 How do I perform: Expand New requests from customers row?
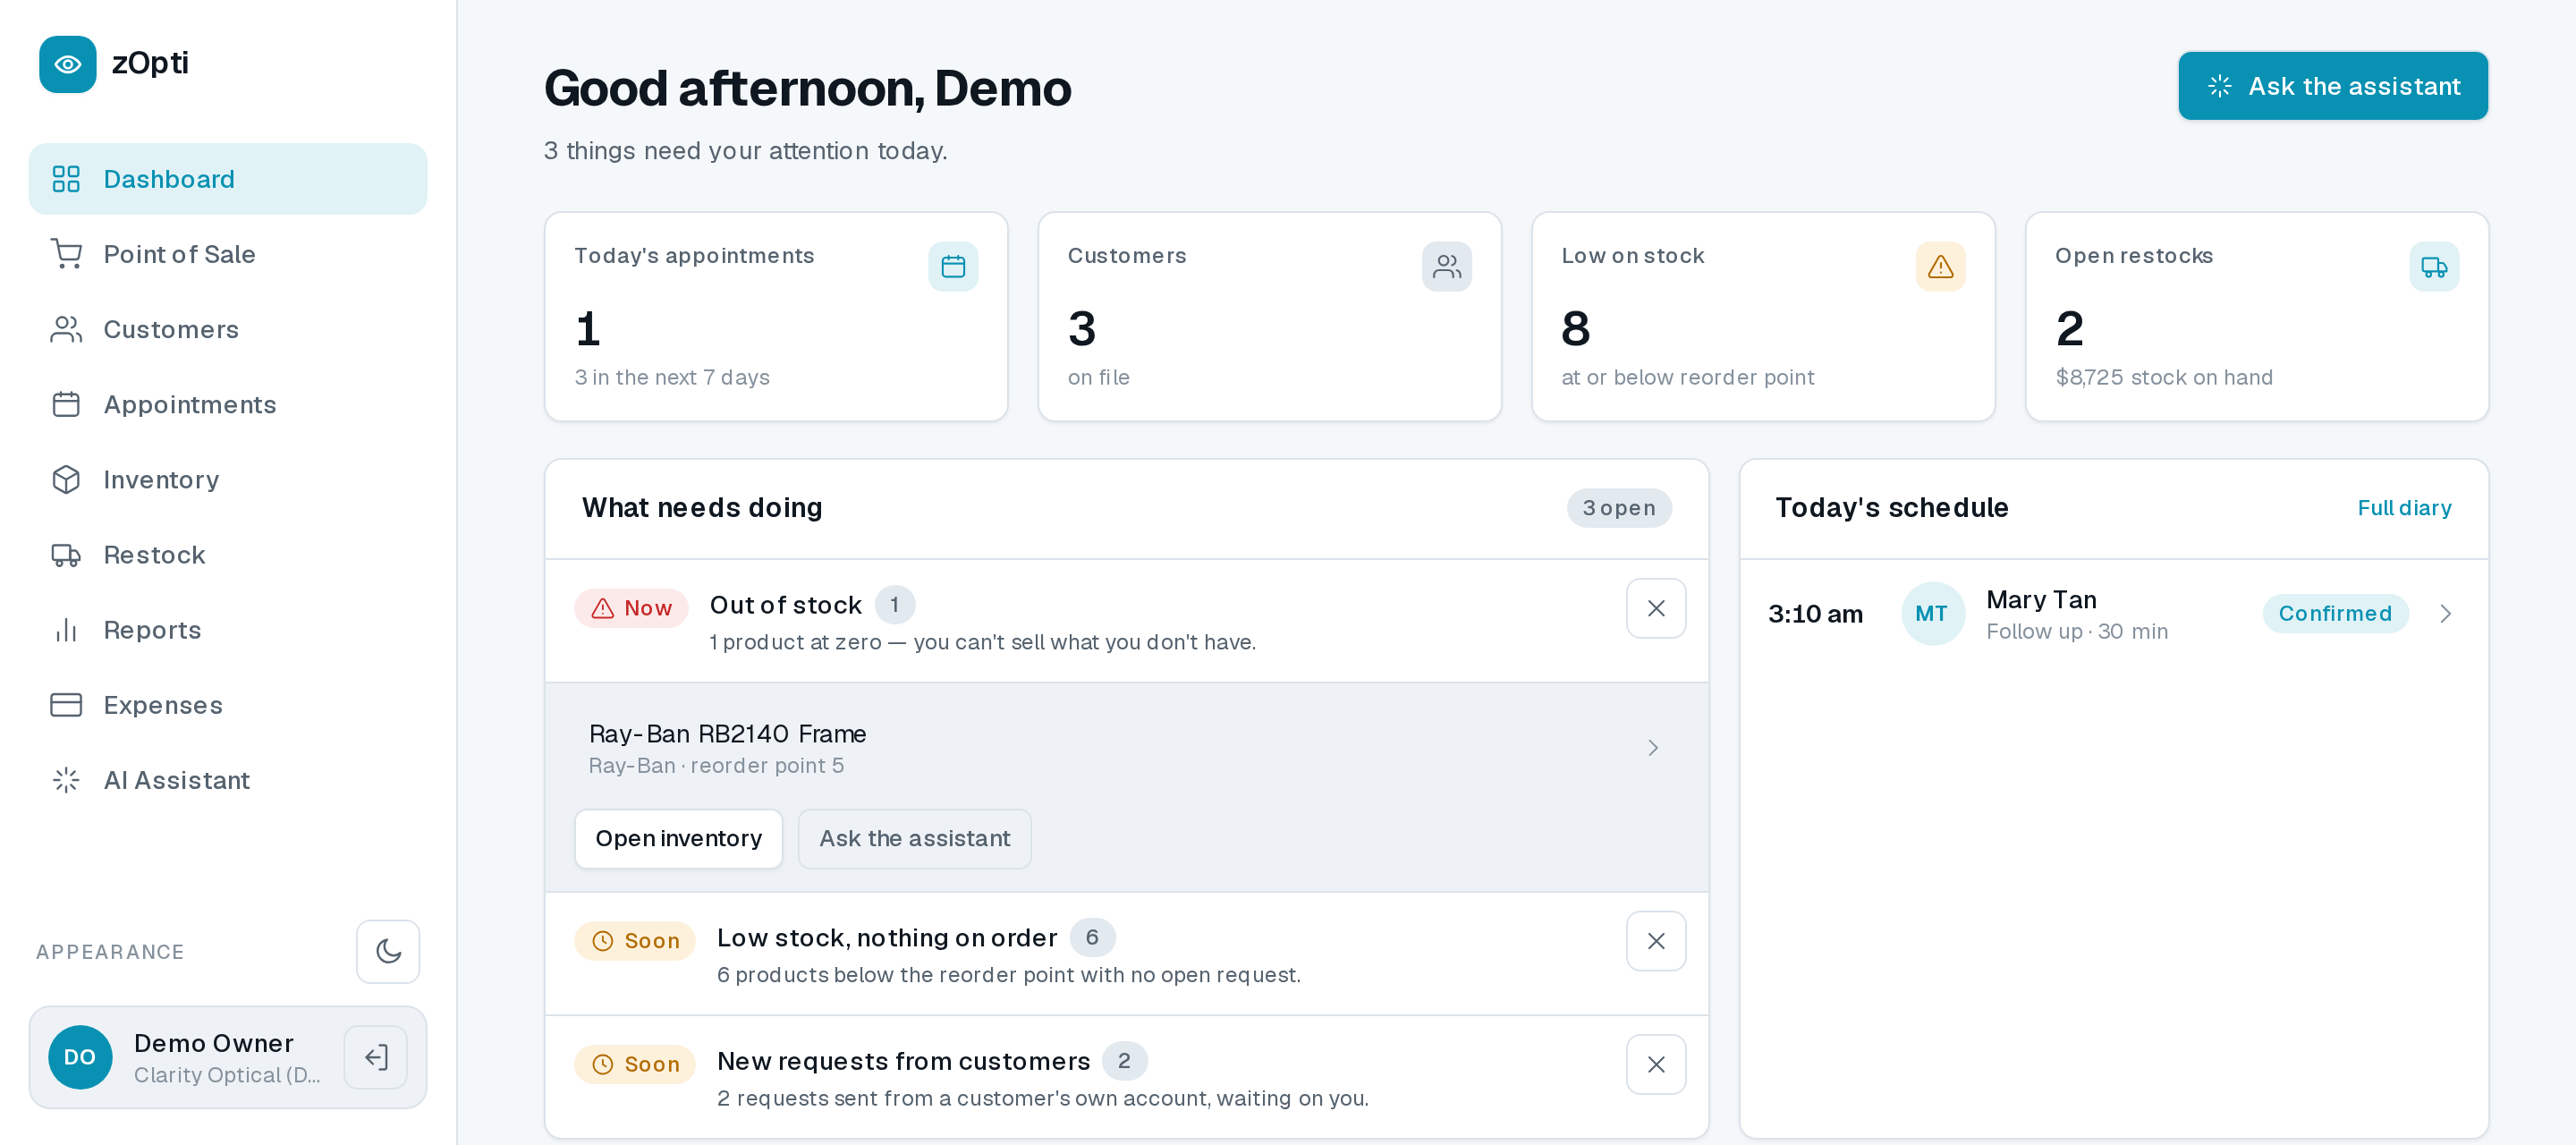click(1127, 1077)
